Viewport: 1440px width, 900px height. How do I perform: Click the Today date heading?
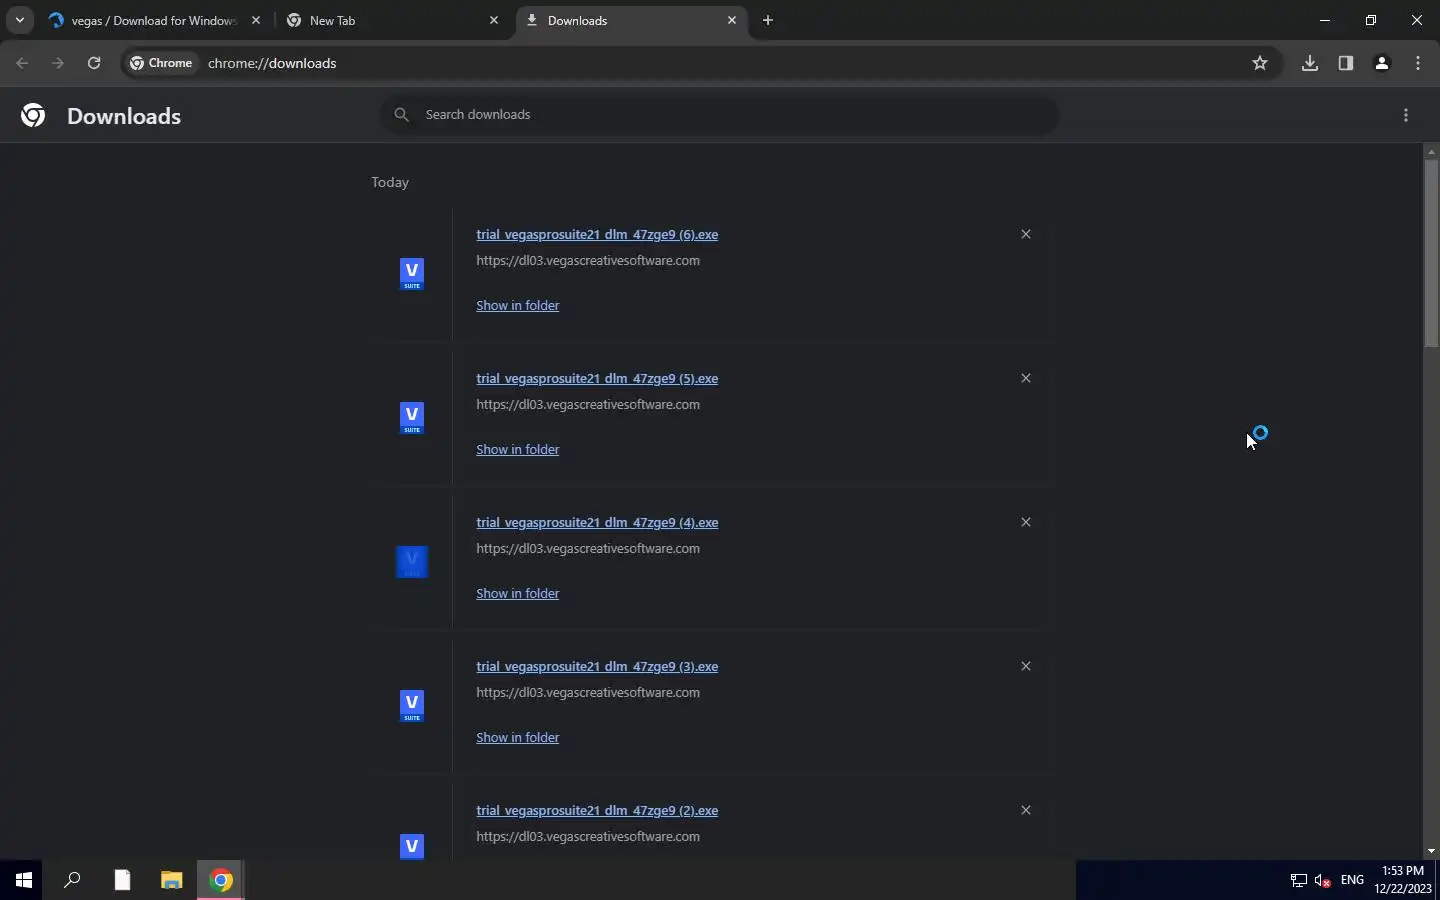click(x=390, y=182)
